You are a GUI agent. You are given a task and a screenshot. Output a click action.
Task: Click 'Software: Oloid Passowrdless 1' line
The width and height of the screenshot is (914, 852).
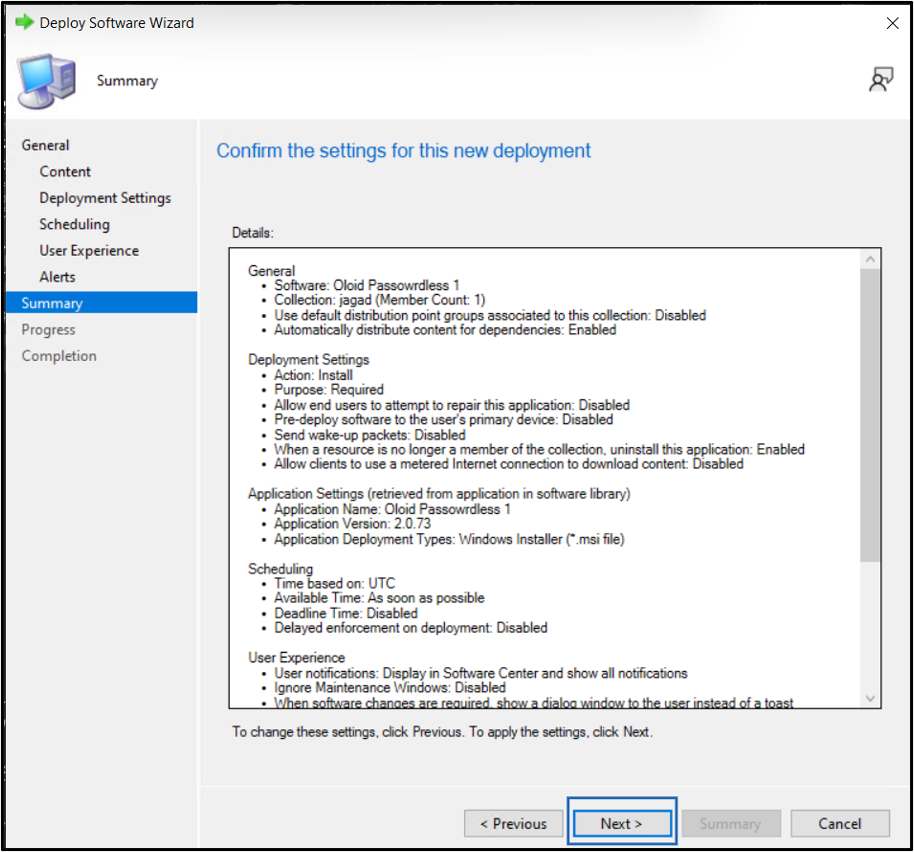(367, 285)
